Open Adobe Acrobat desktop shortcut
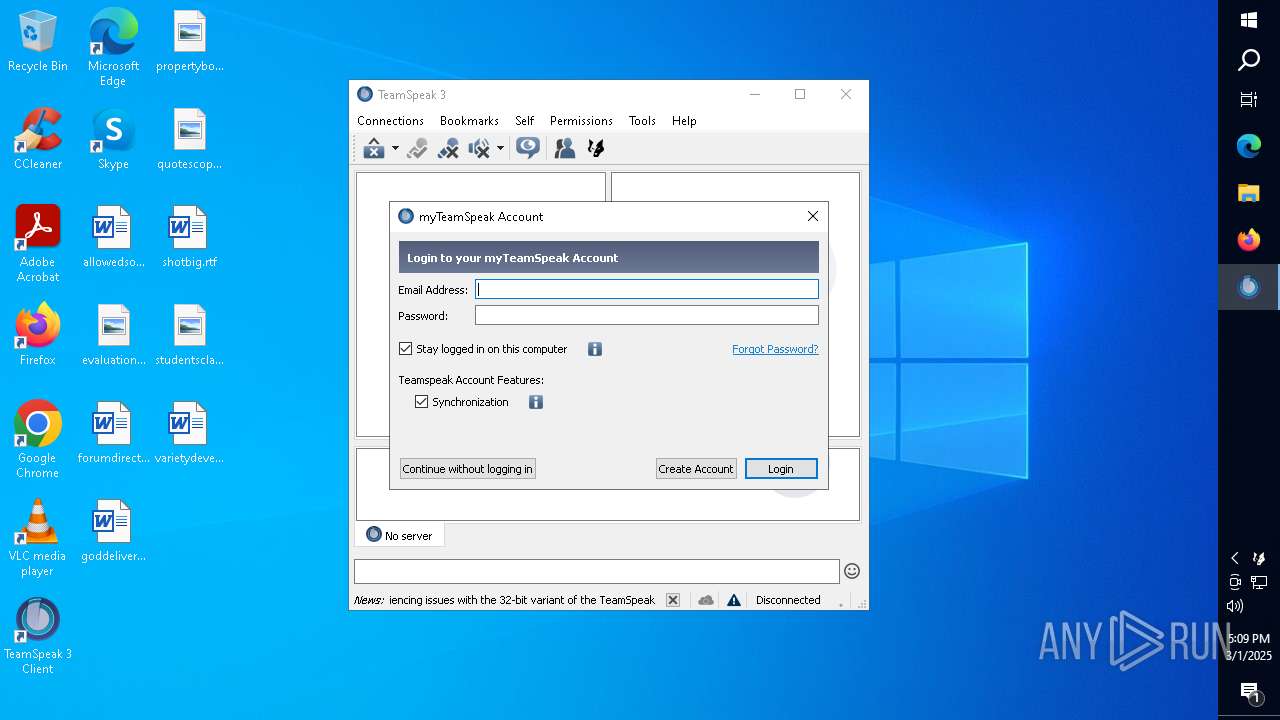 [38, 244]
